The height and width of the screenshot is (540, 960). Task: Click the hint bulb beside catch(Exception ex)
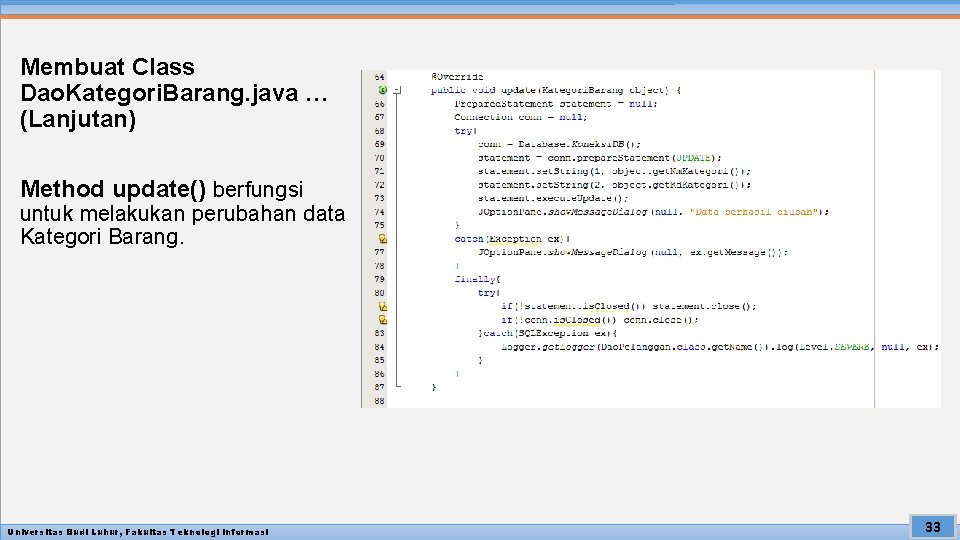382,239
